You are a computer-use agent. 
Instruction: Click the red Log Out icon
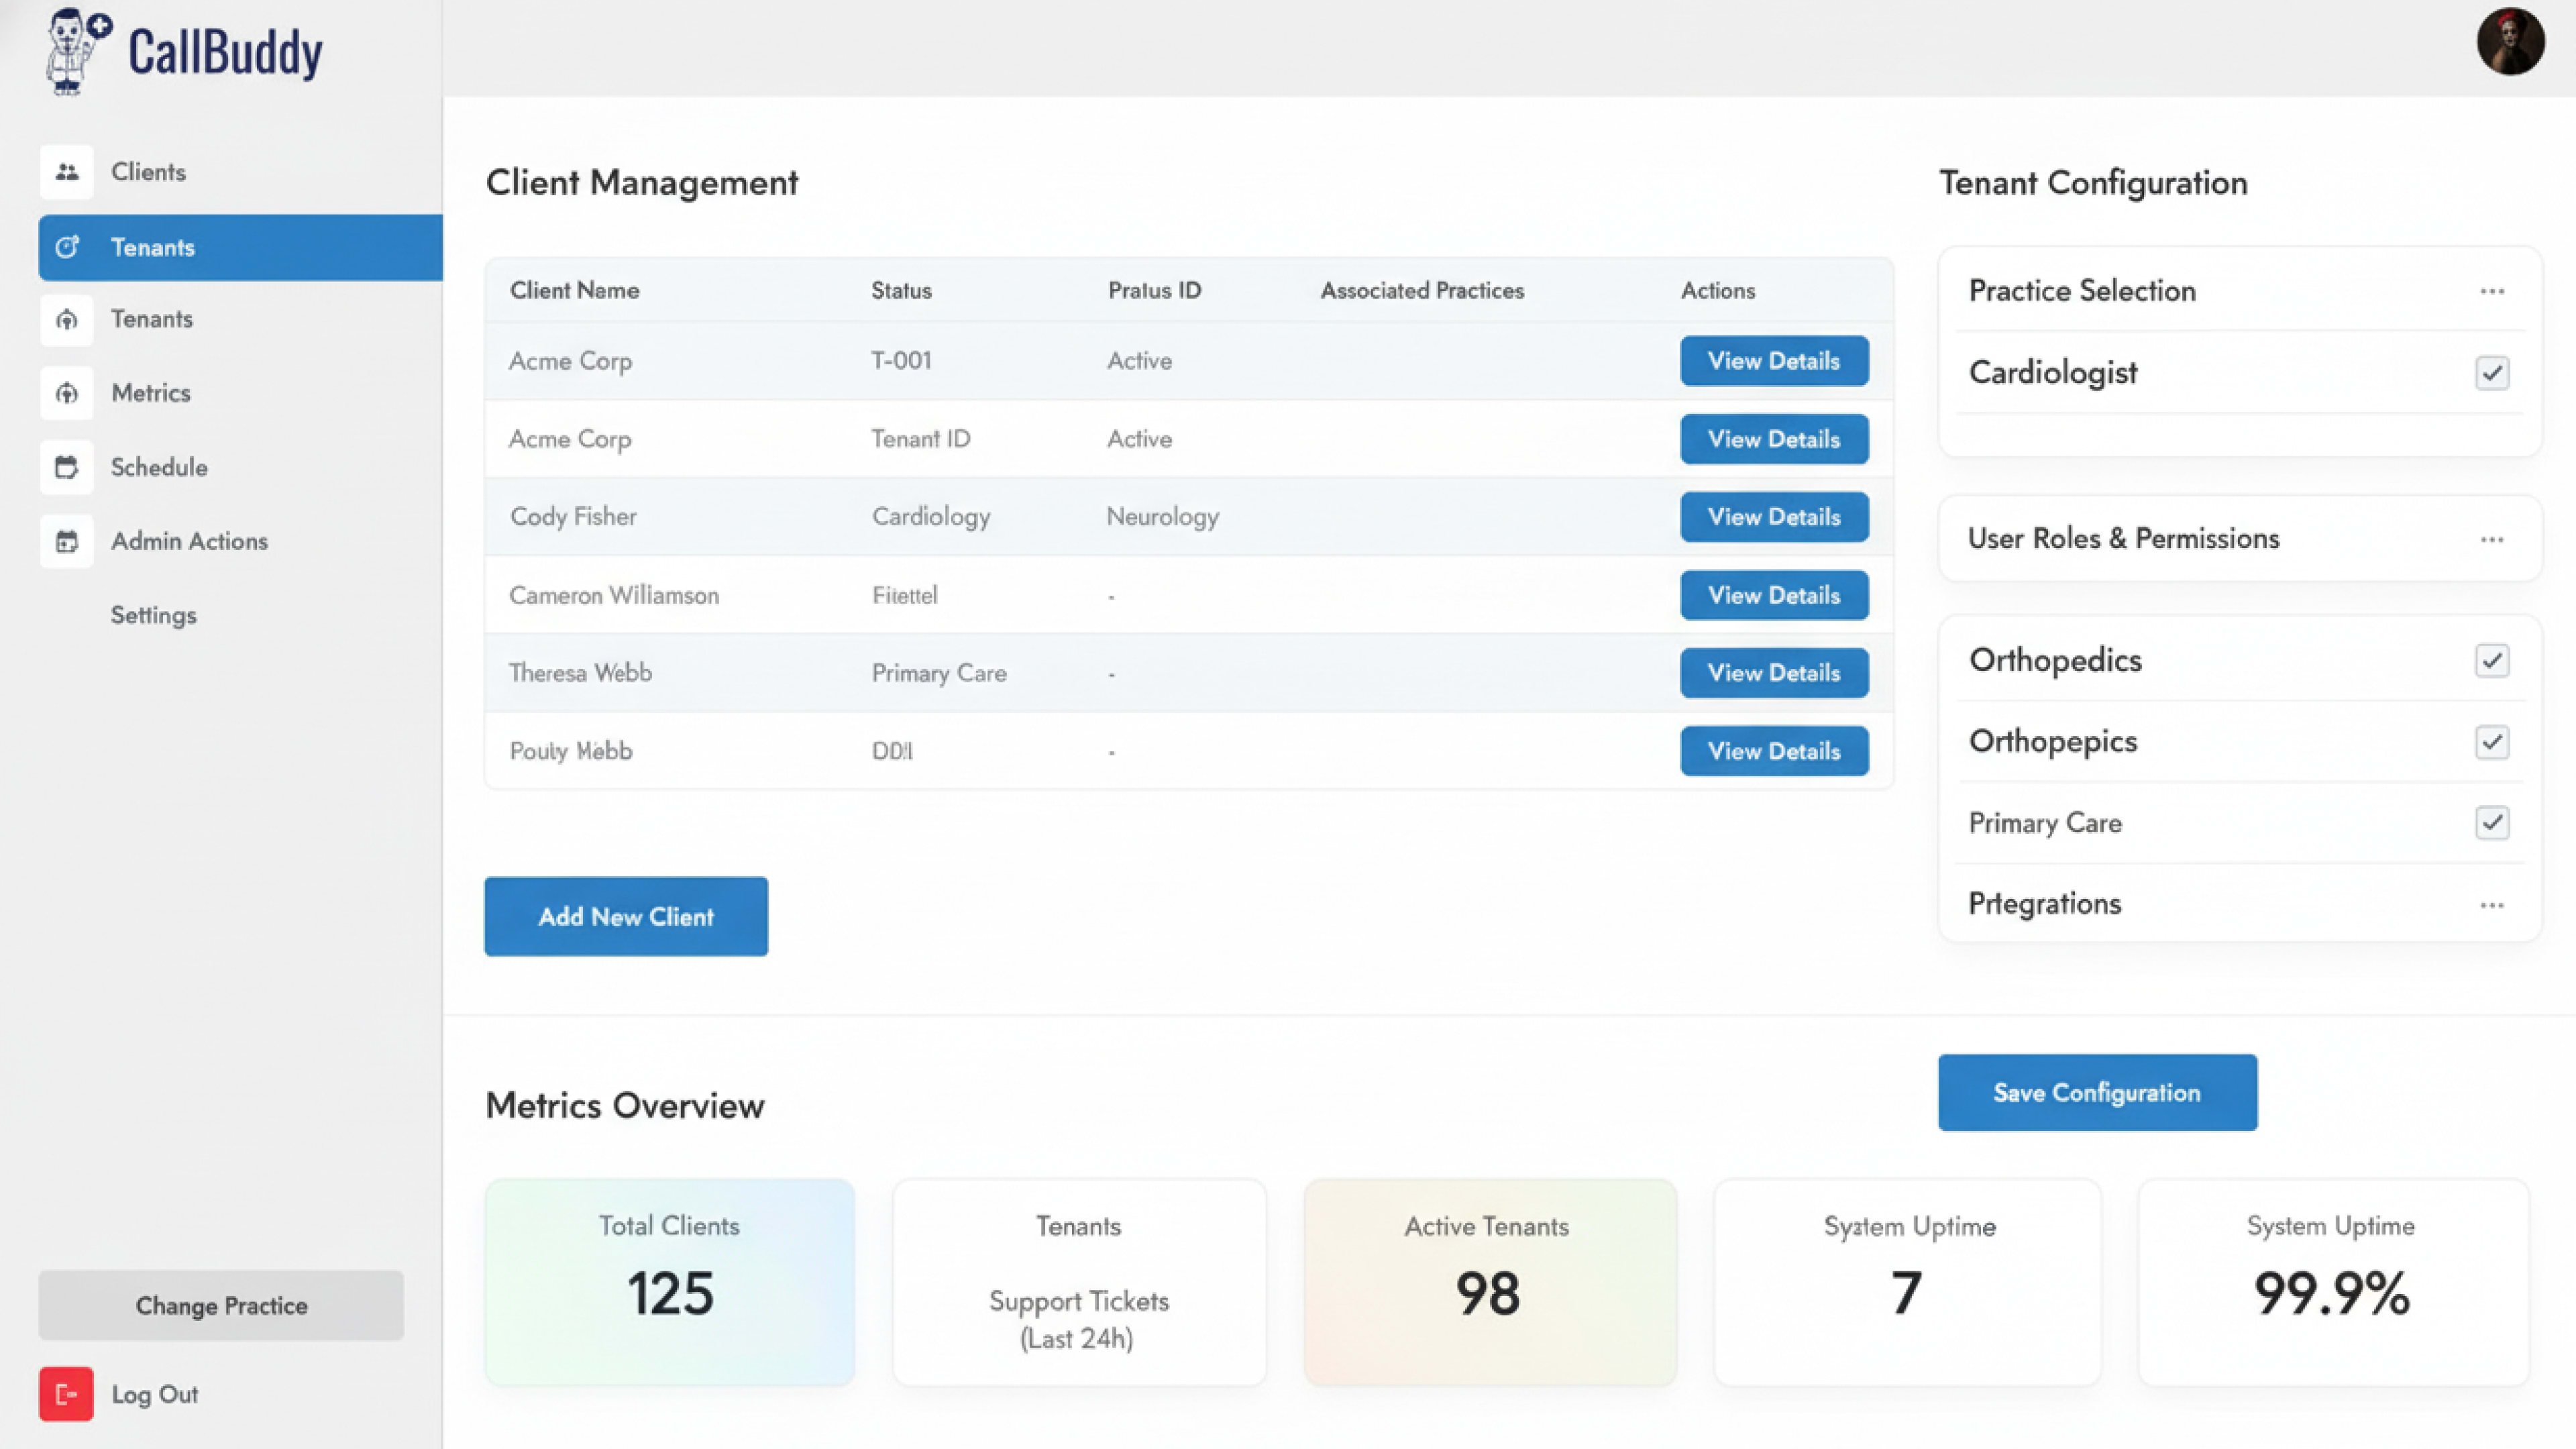pos(66,1393)
